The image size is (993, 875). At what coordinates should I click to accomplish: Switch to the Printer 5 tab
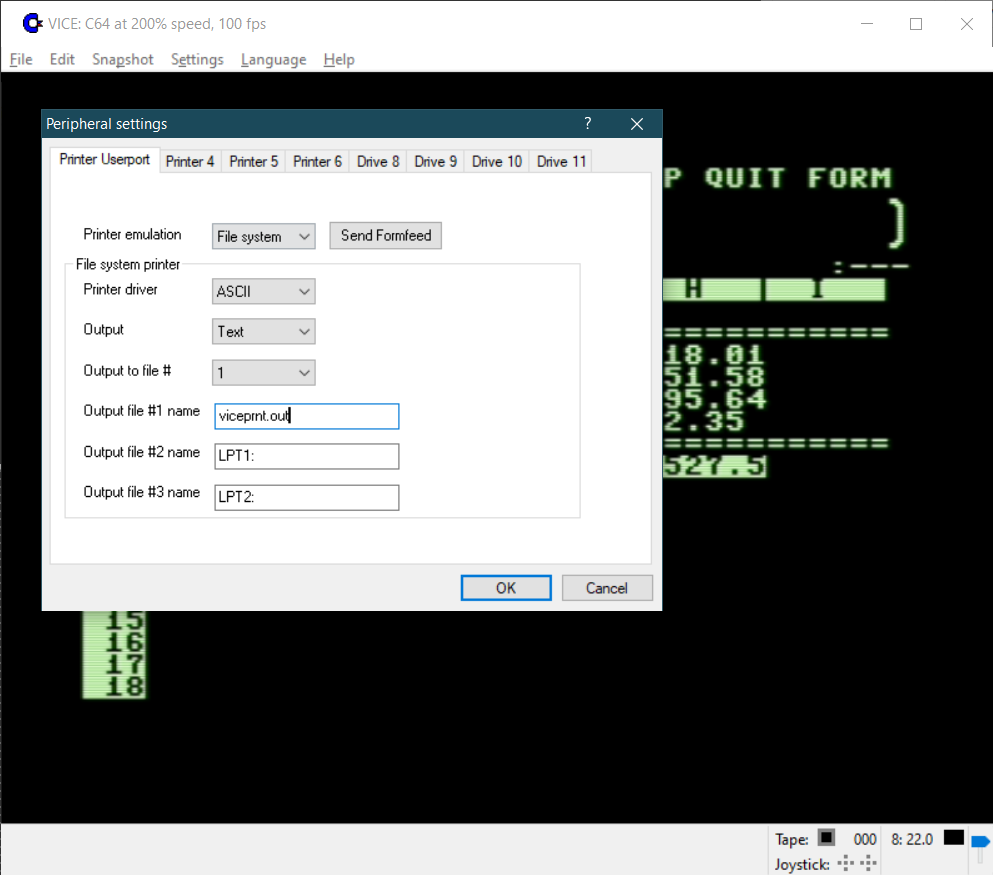point(253,161)
